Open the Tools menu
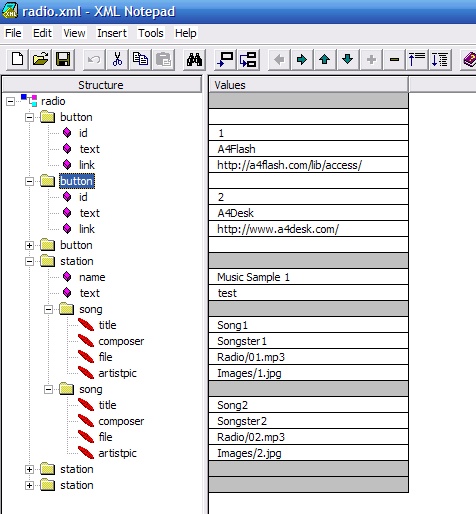 [x=151, y=33]
